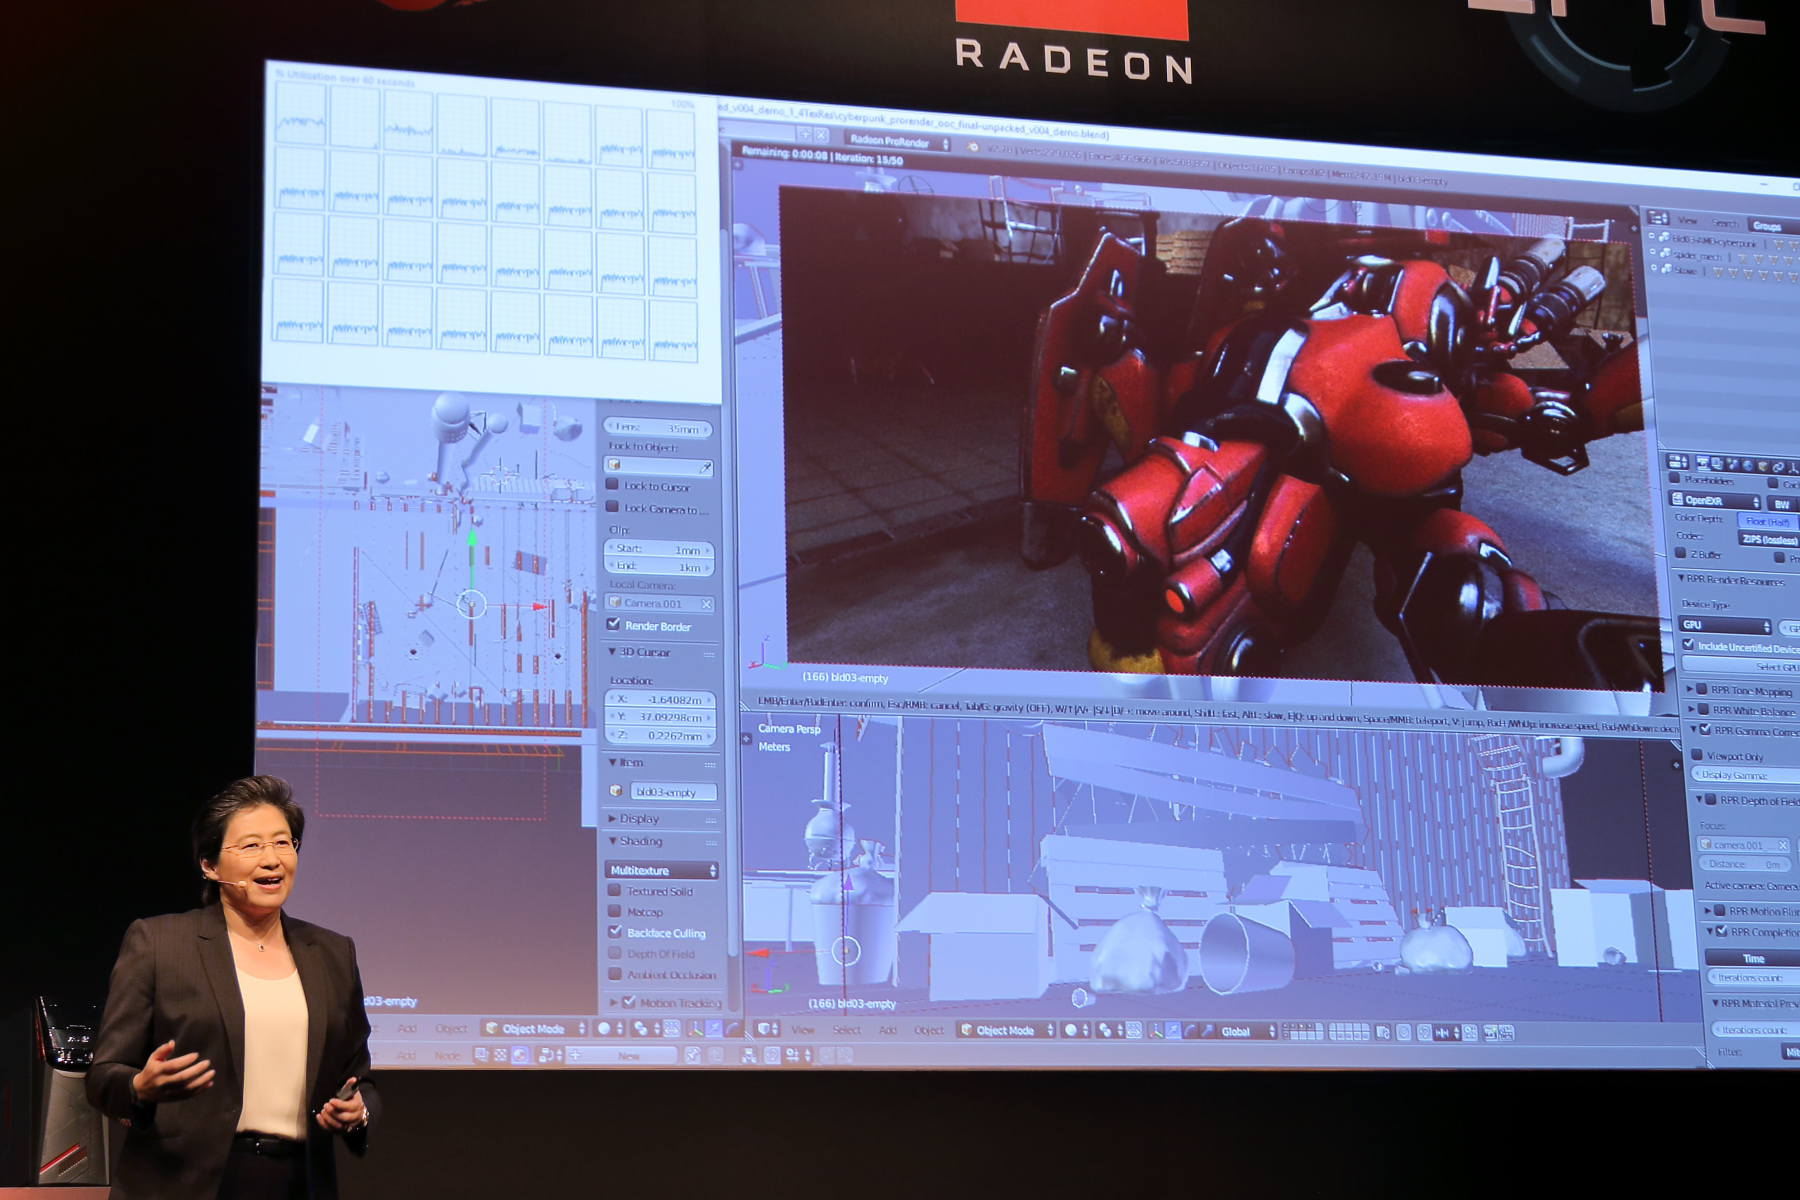
Task: Click the Lens 35mm value slider
Action: [x=659, y=428]
